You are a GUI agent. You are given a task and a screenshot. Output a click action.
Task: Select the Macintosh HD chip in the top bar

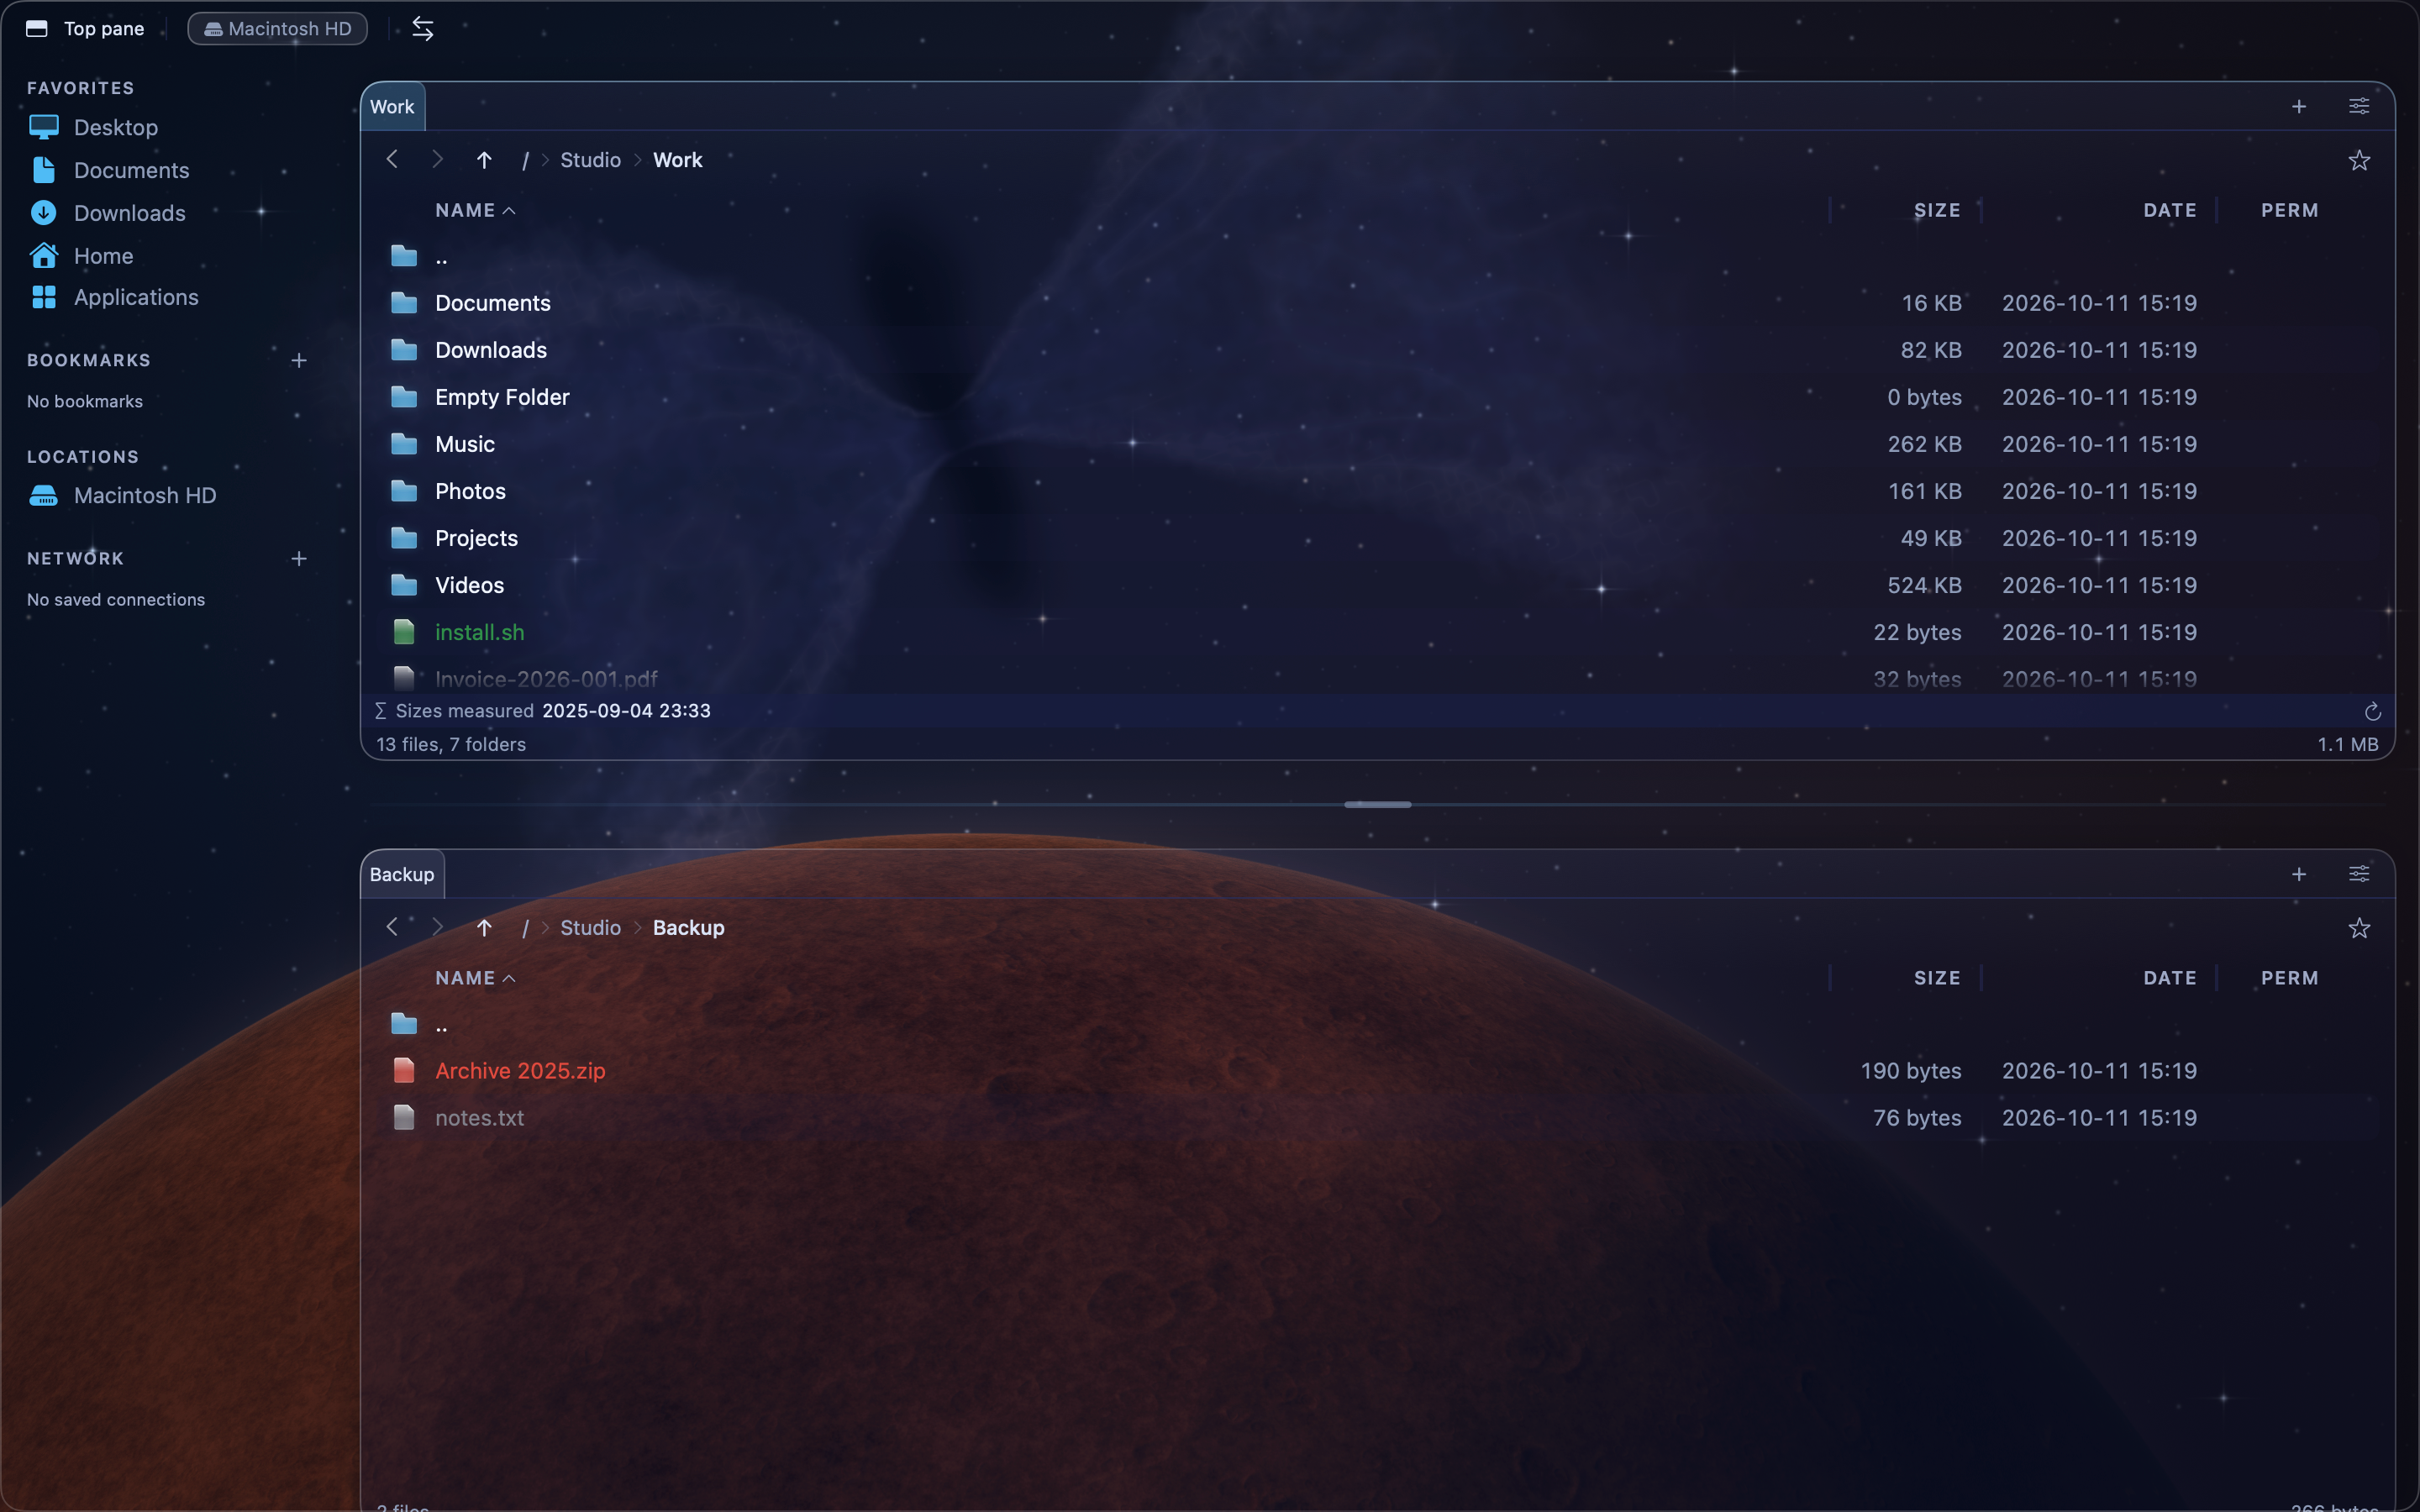point(278,29)
